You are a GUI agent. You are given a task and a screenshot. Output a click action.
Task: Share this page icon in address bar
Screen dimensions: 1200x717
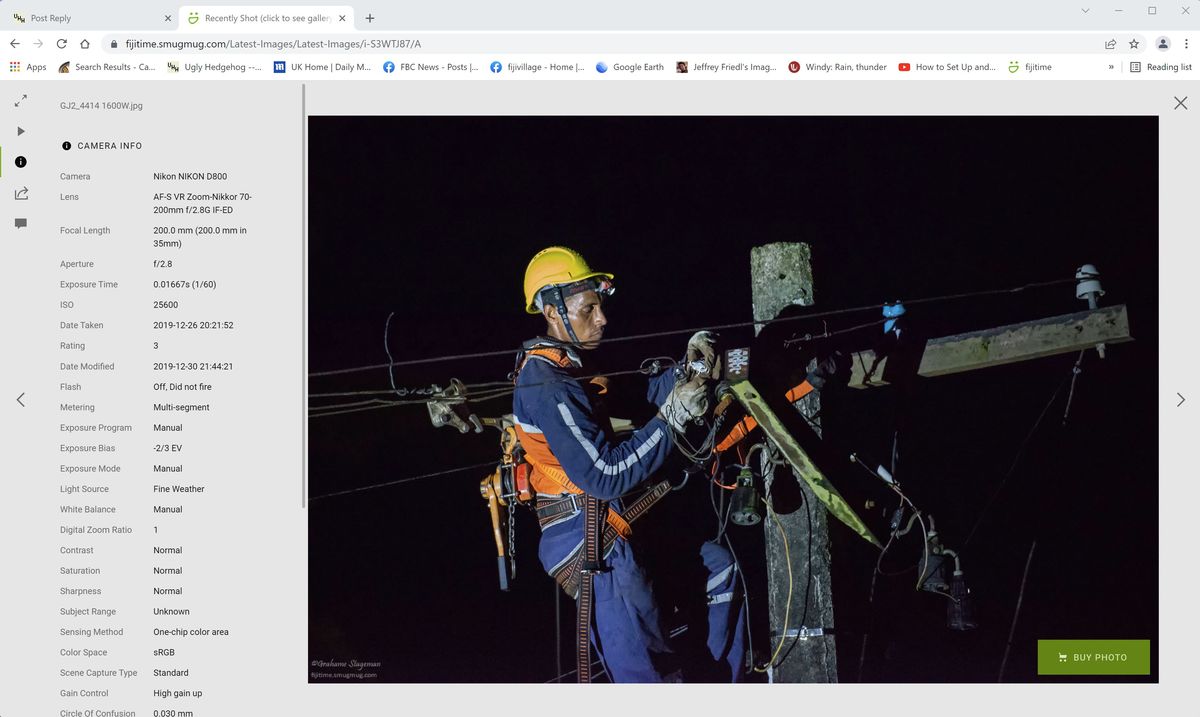point(1111,44)
